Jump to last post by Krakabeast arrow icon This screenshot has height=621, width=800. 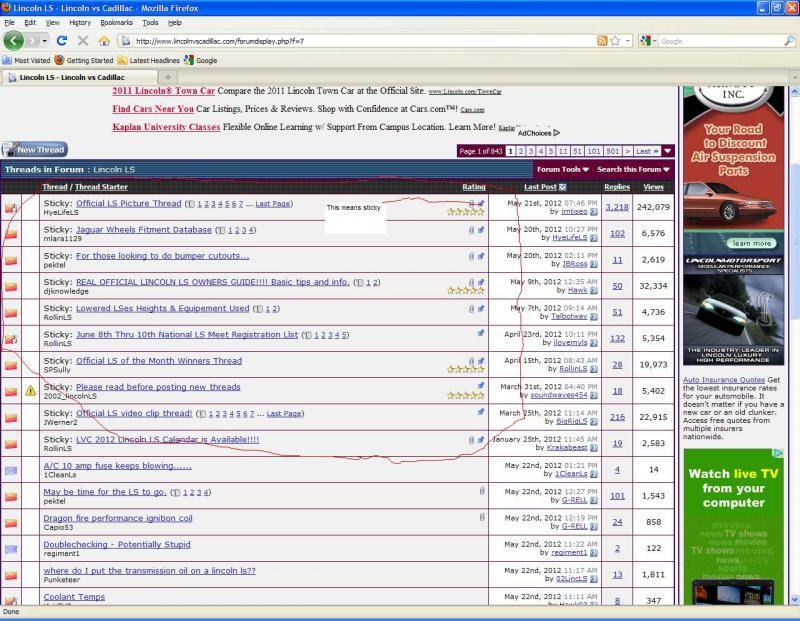coord(593,448)
